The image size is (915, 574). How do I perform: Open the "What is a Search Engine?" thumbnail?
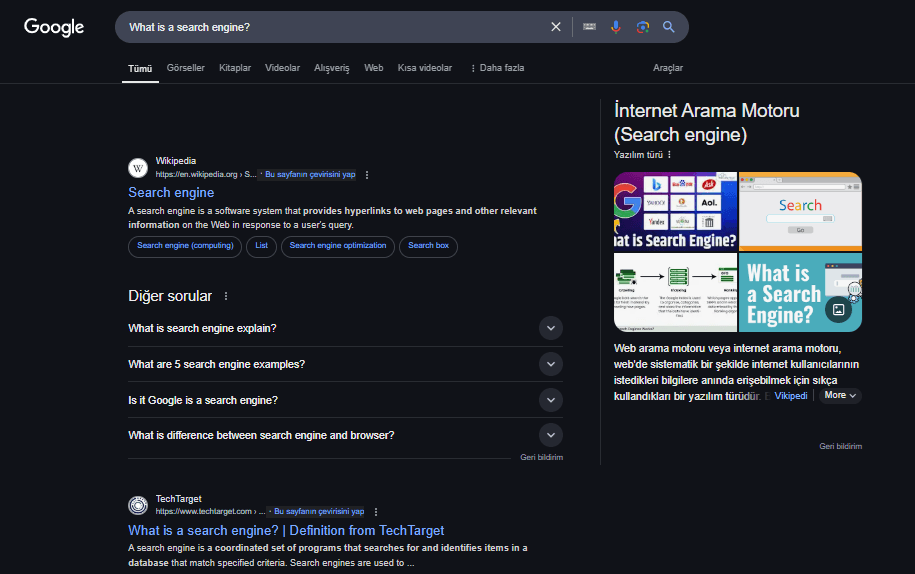pyautogui.click(x=799, y=292)
